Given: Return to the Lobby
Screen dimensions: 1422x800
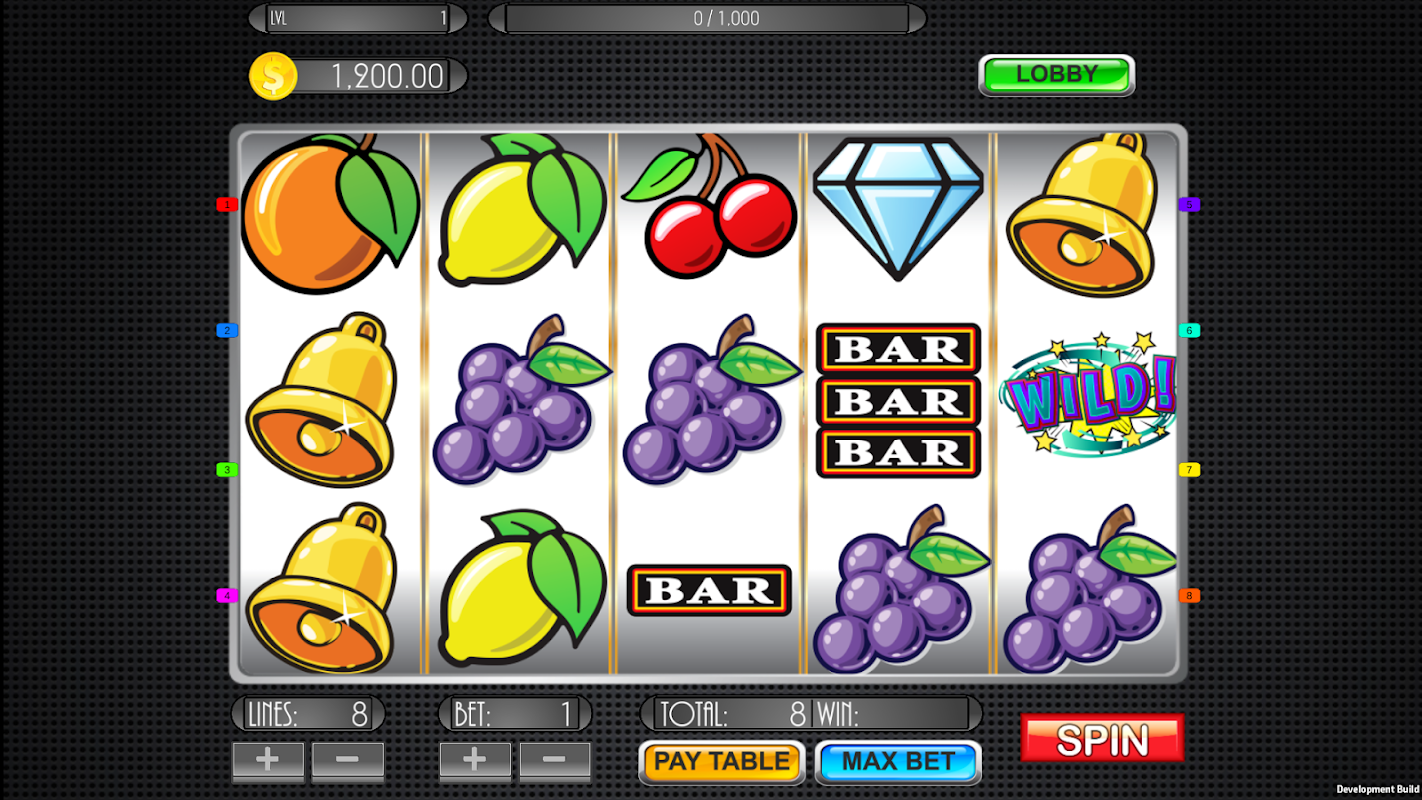Looking at the screenshot, I should (x=1057, y=75).
